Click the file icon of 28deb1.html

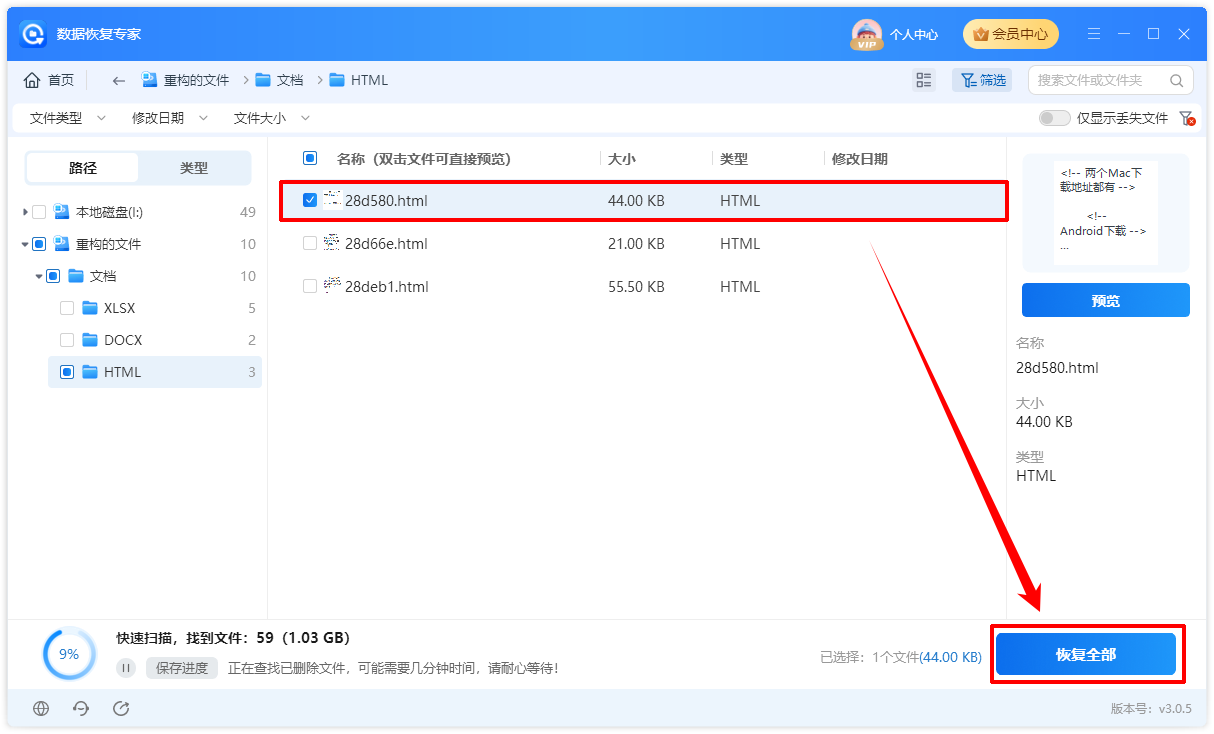coord(332,286)
